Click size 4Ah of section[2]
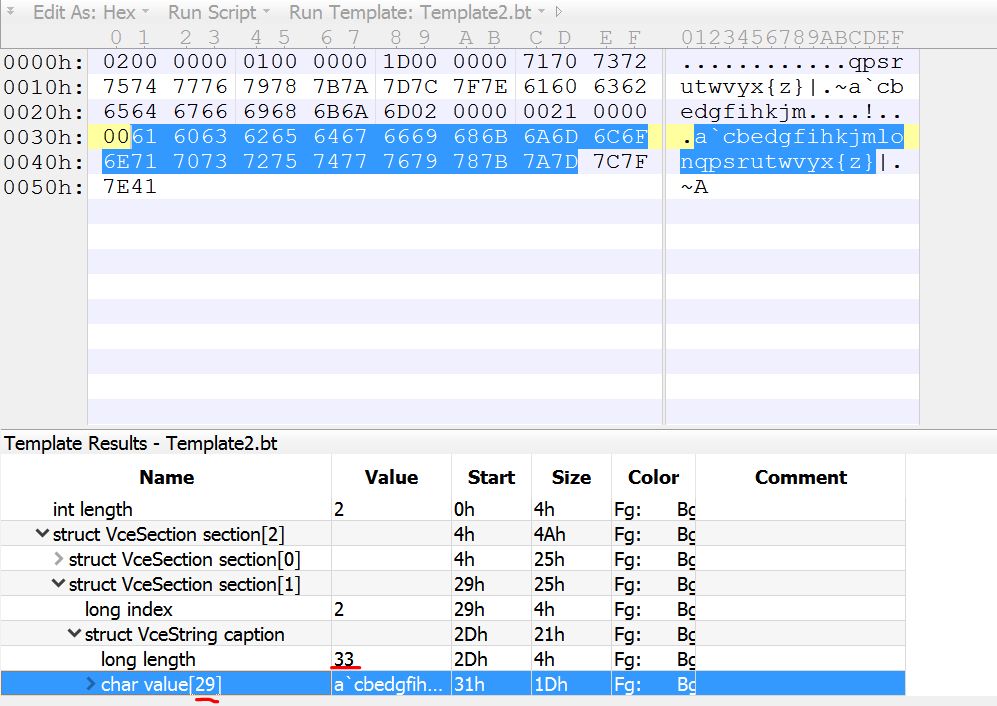 pyautogui.click(x=549, y=534)
